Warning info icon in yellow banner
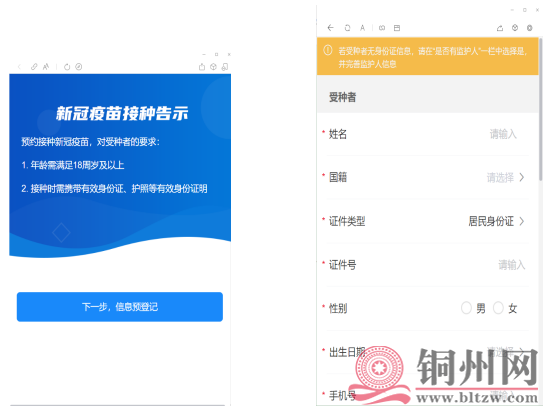This screenshot has height=411, width=551. pos(328,50)
